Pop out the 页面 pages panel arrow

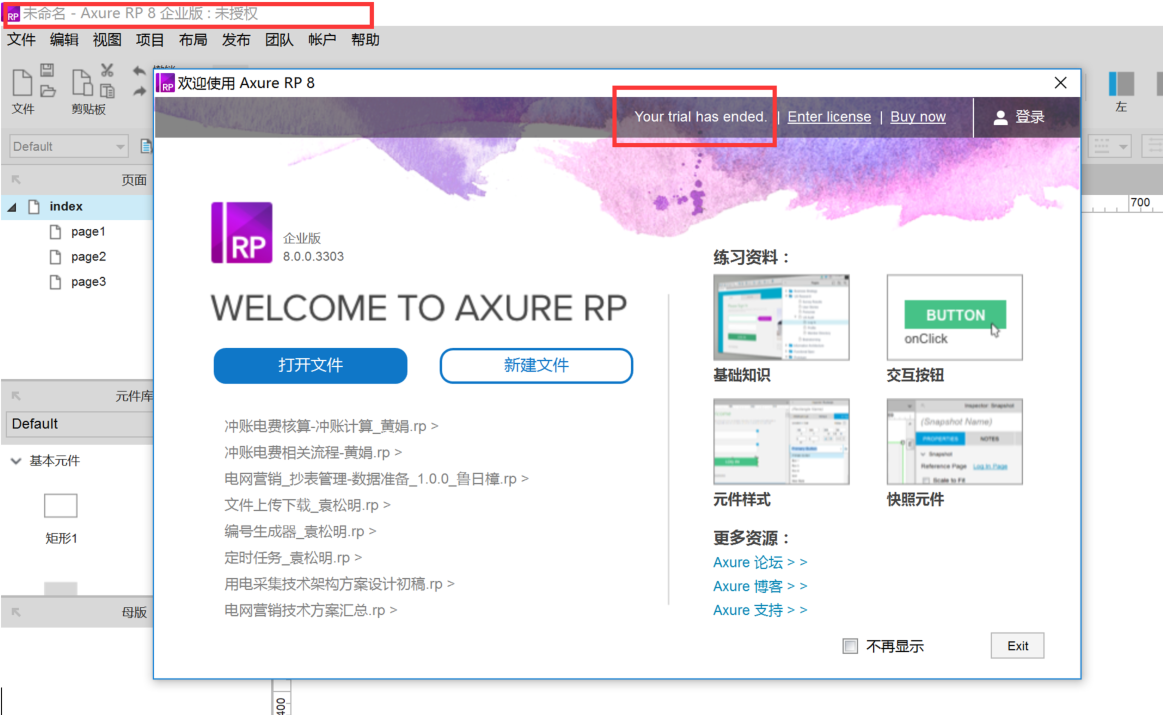tap(16, 179)
